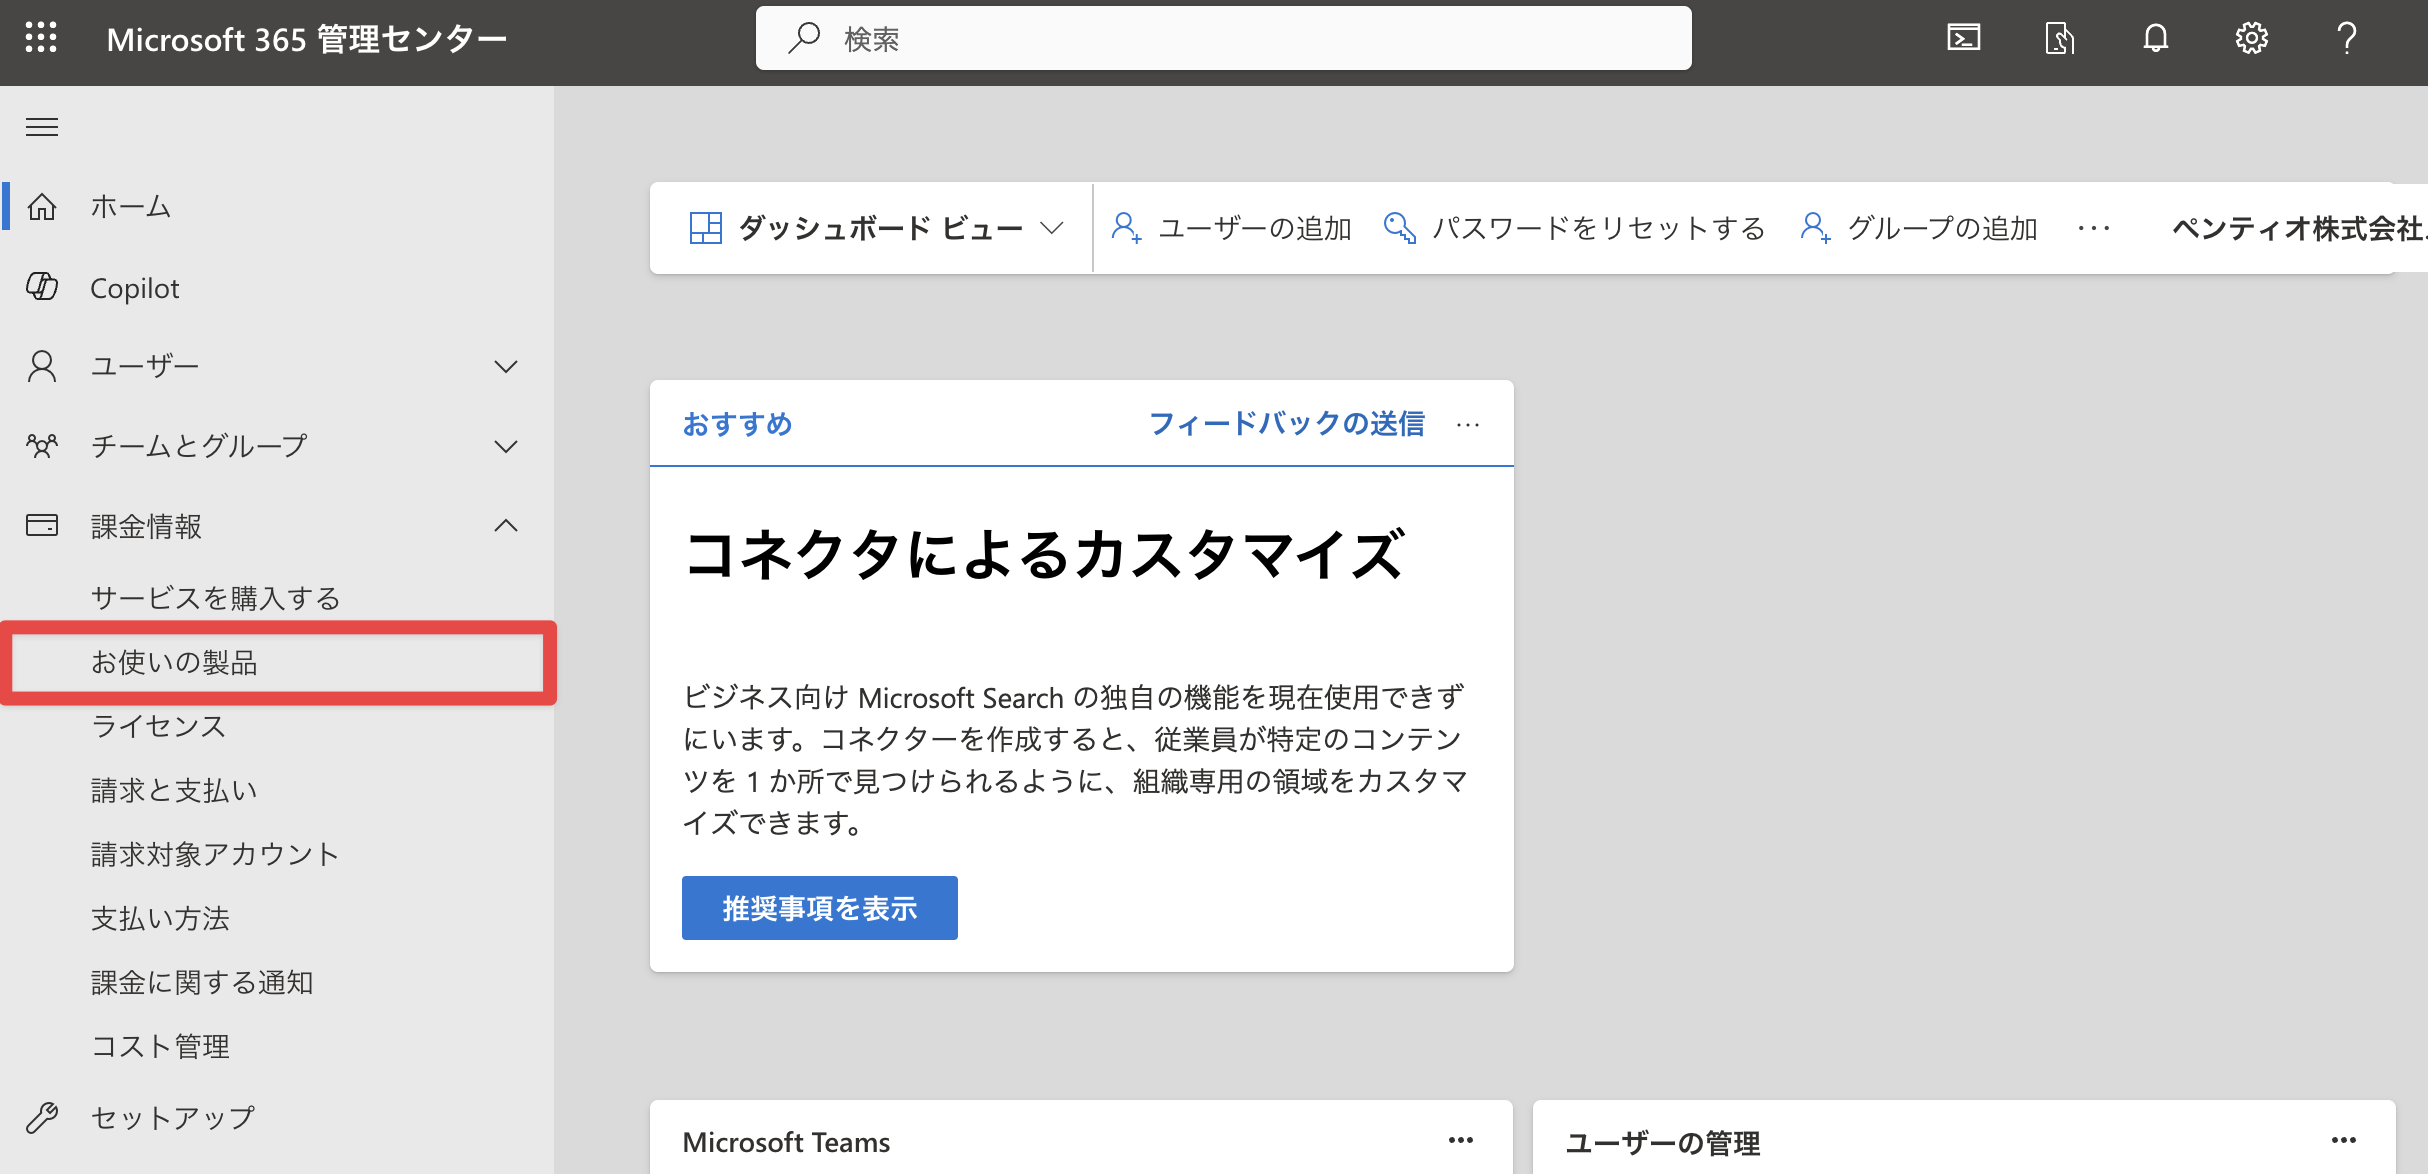Open the document download icon in header
Image resolution: width=2428 pixels, height=1174 pixels.
click(2060, 38)
